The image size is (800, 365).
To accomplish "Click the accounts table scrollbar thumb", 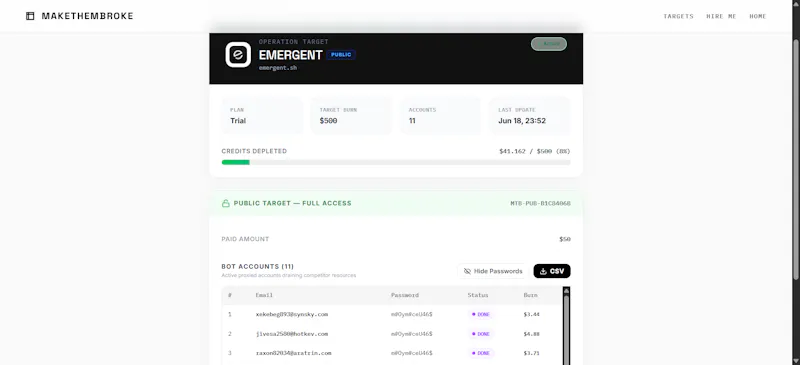I will pos(566,329).
